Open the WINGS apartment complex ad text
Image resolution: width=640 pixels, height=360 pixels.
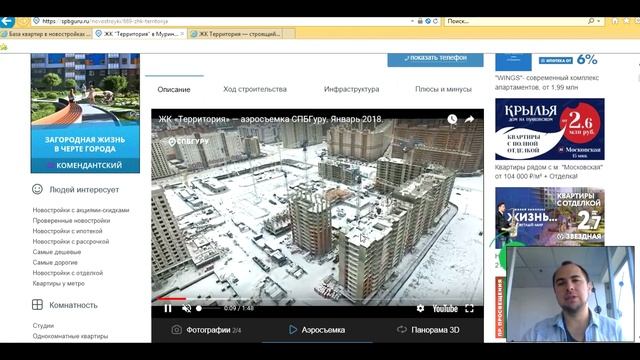click(547, 82)
